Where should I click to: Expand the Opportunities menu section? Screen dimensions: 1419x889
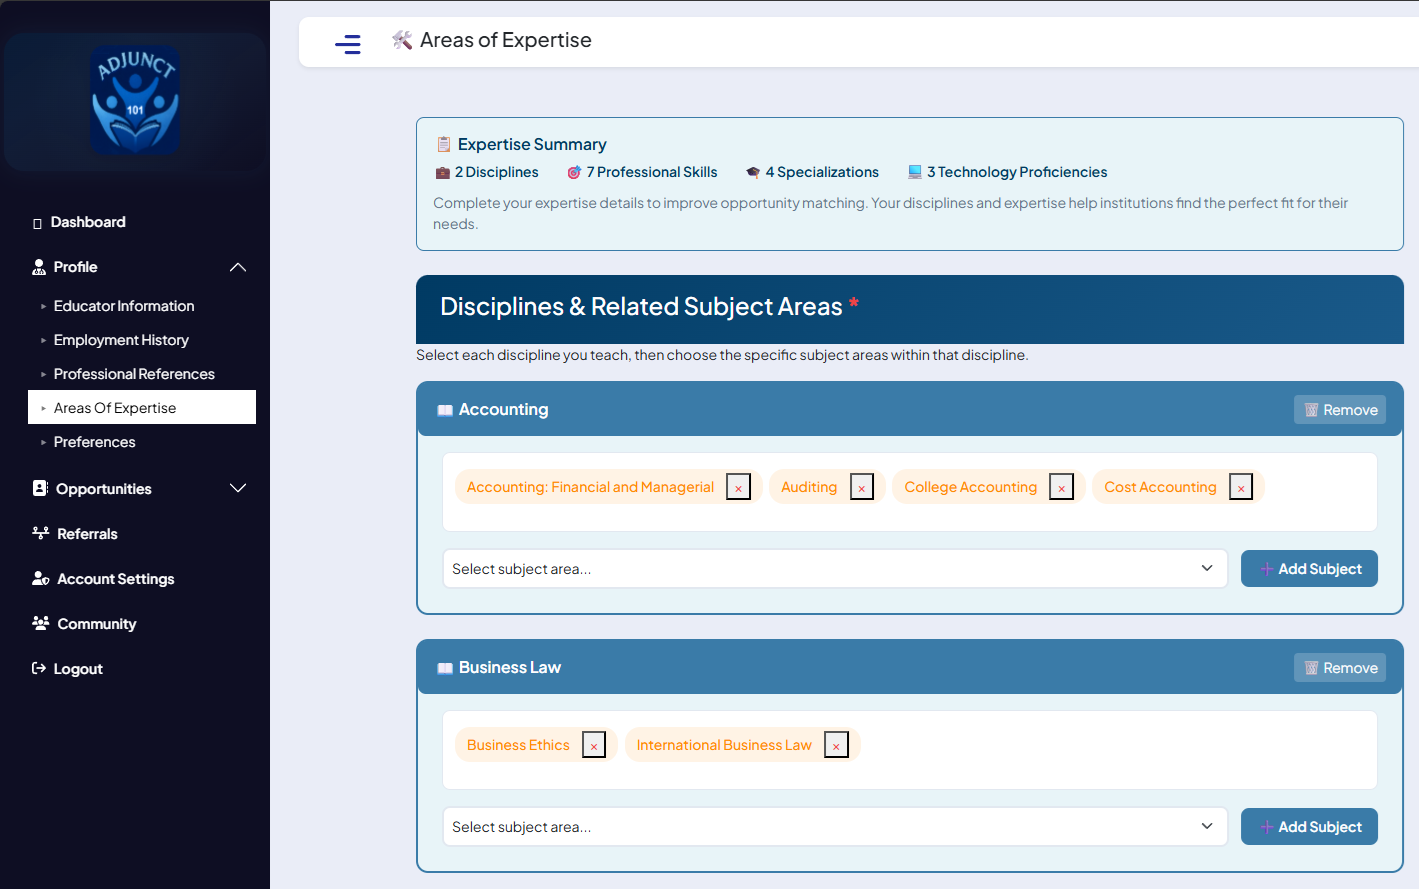point(237,489)
